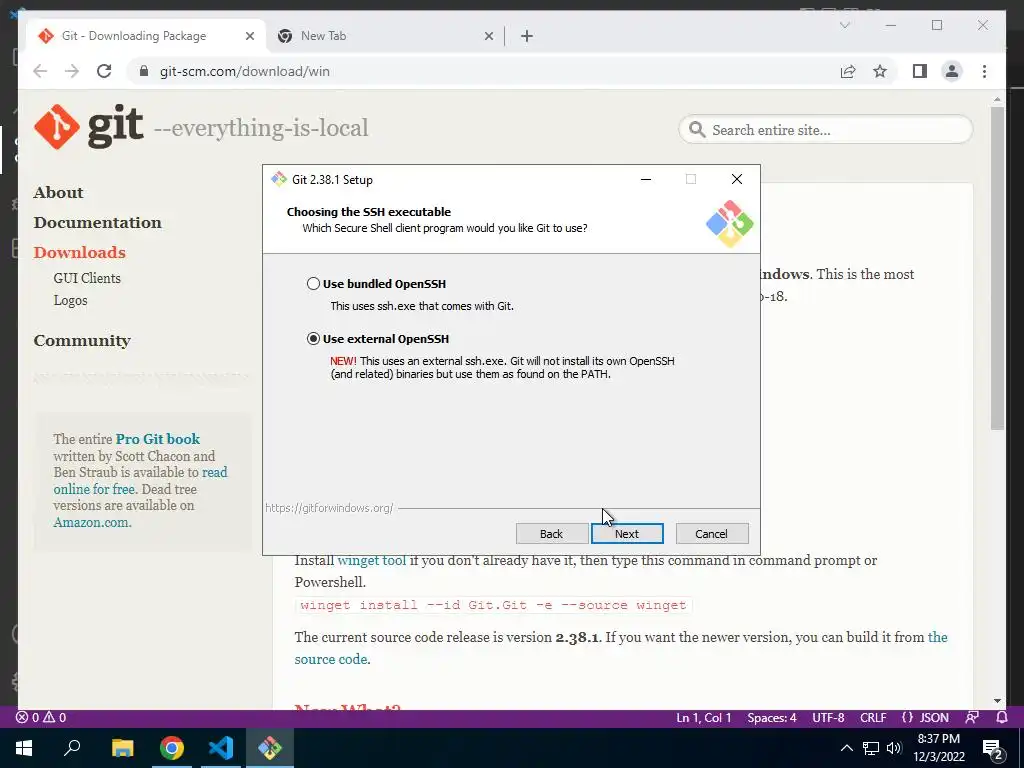Open Chrome three-dot menu
Screen dimensions: 1024x768
[984, 71]
